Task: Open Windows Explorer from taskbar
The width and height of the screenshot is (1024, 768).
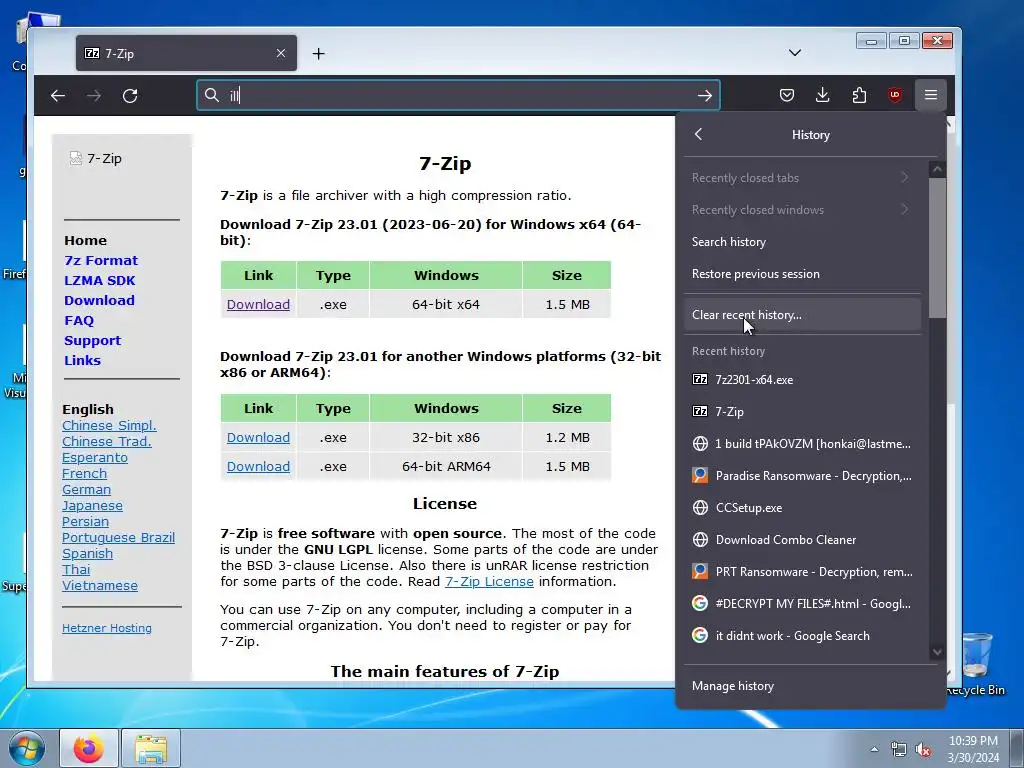Action: [151, 748]
